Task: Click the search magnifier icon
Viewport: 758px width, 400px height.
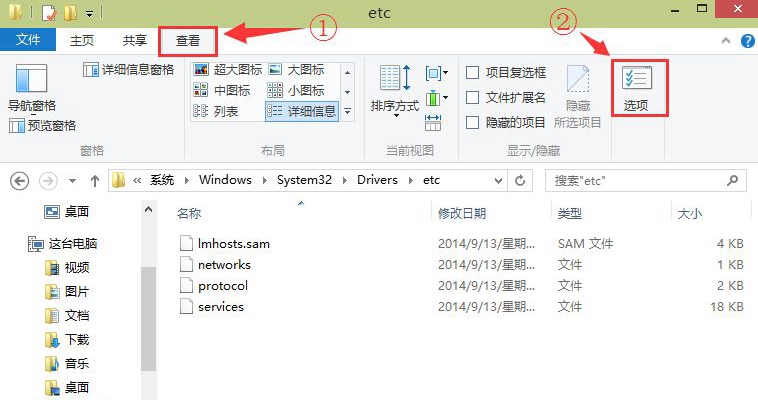Action: coord(732,180)
